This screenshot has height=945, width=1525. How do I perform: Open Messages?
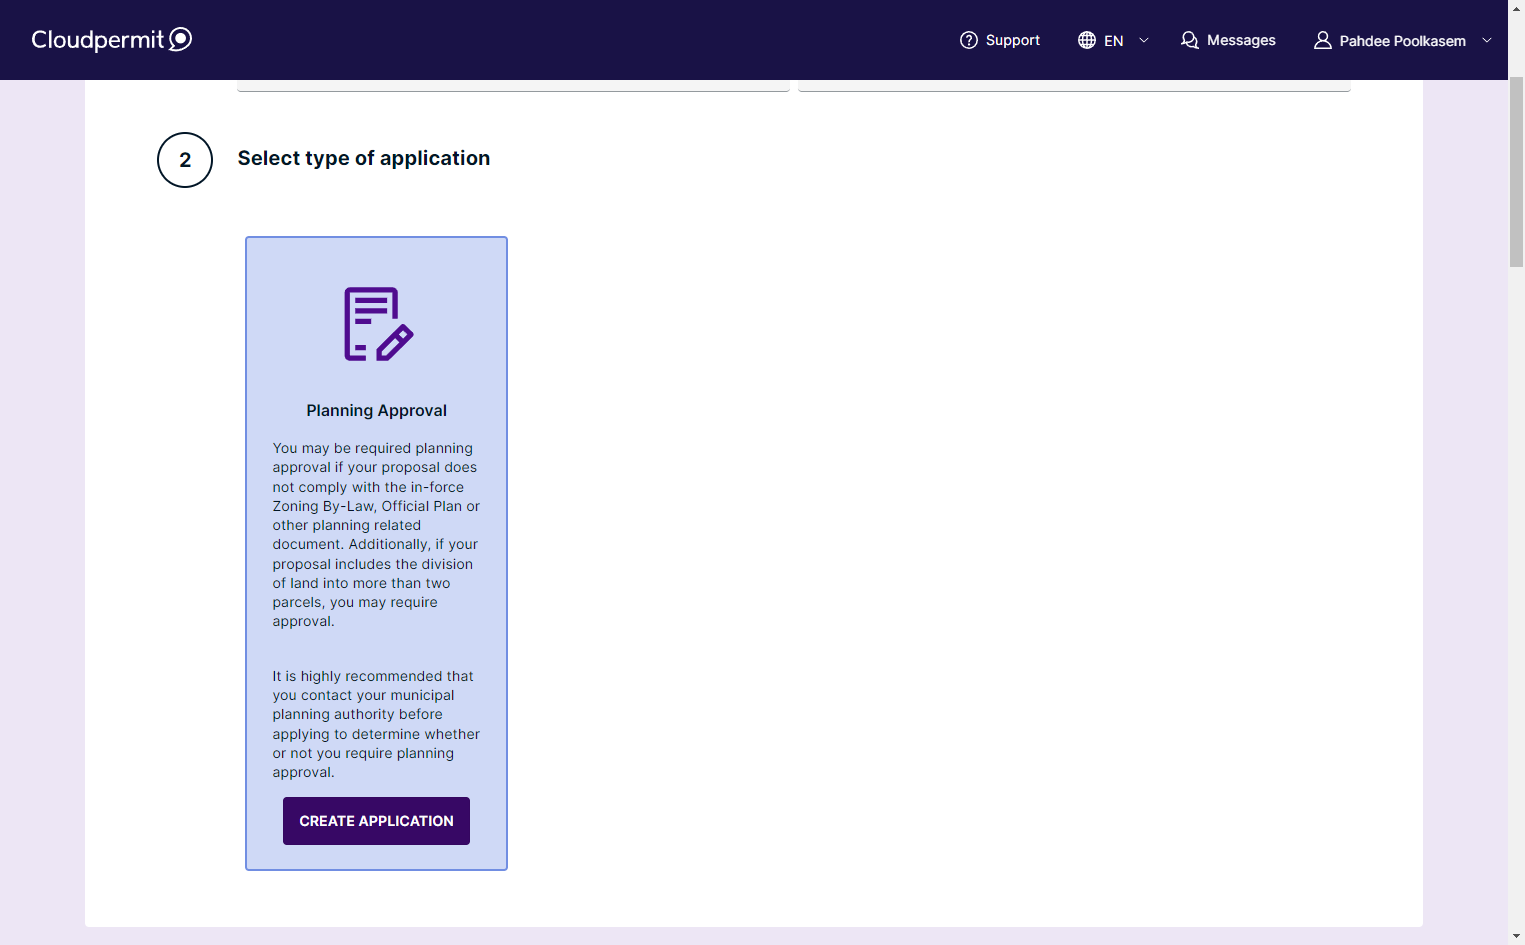[1228, 40]
